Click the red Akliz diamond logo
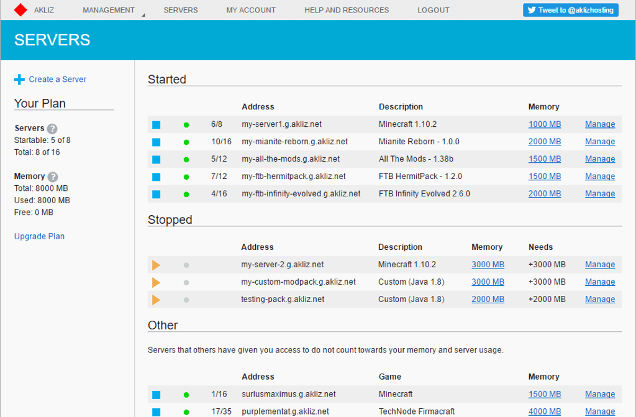This screenshot has width=636, height=417. tap(19, 9)
